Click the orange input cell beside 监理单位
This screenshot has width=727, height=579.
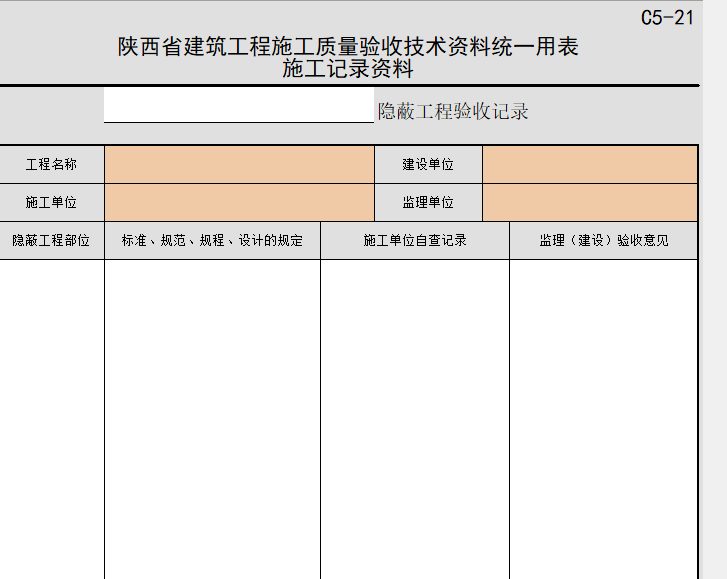[x=589, y=203]
